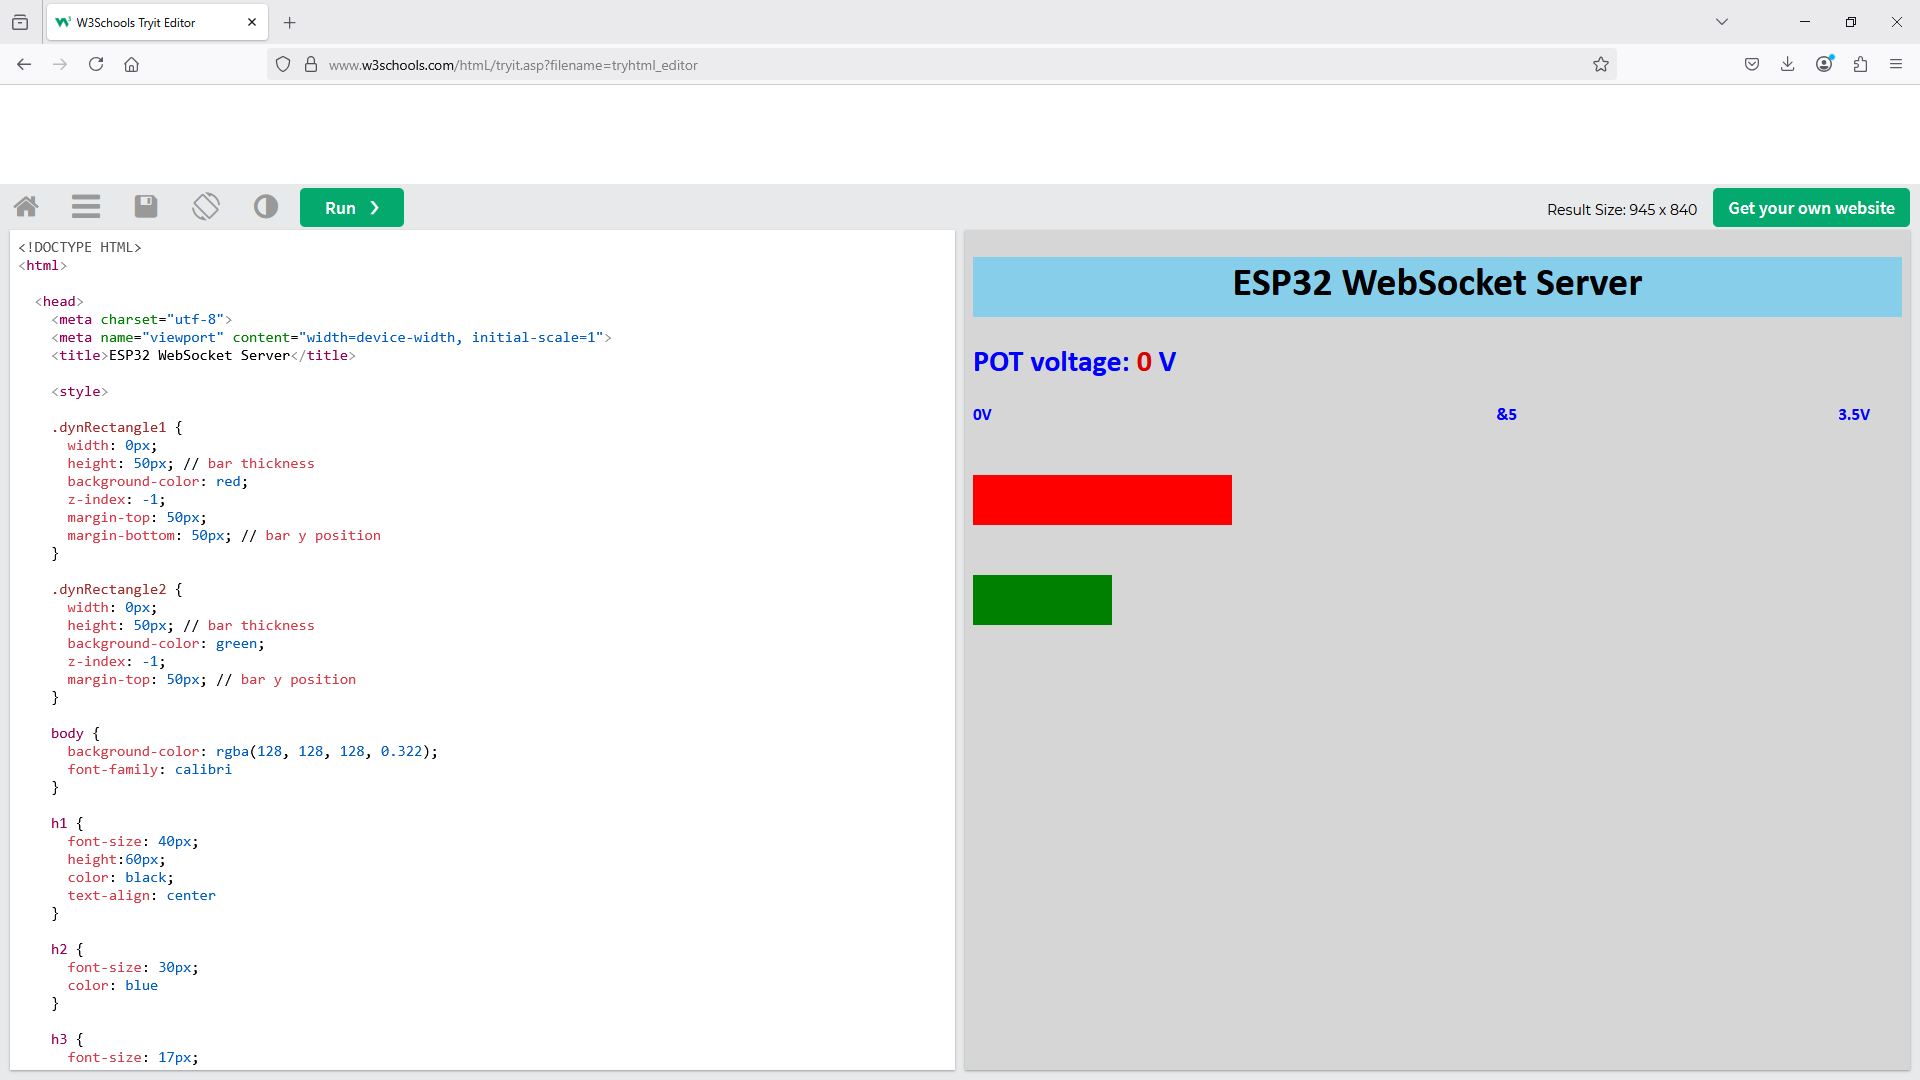Select the W3Schools Tryit Editor tab
The image size is (1920, 1080).
(140, 21)
